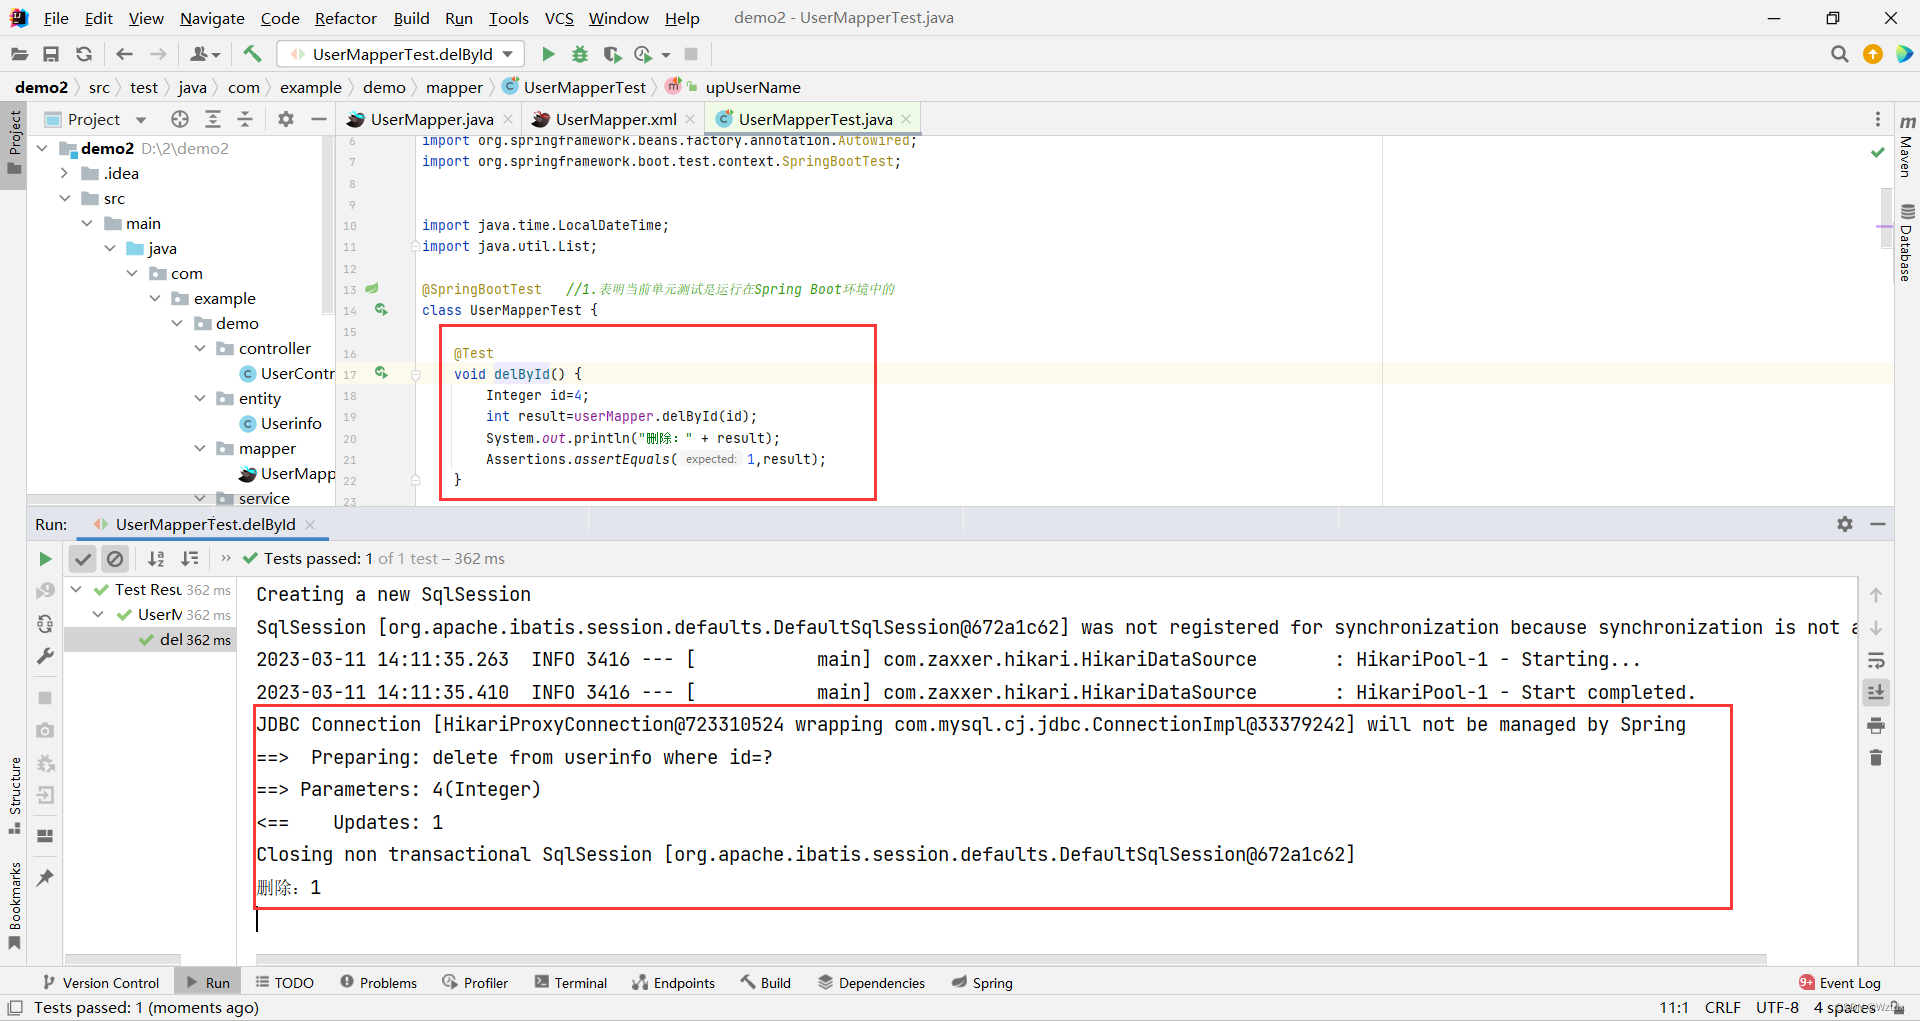Viewport: 1920px width, 1021px height.
Task: Open TODO tool window button
Action: point(285,983)
